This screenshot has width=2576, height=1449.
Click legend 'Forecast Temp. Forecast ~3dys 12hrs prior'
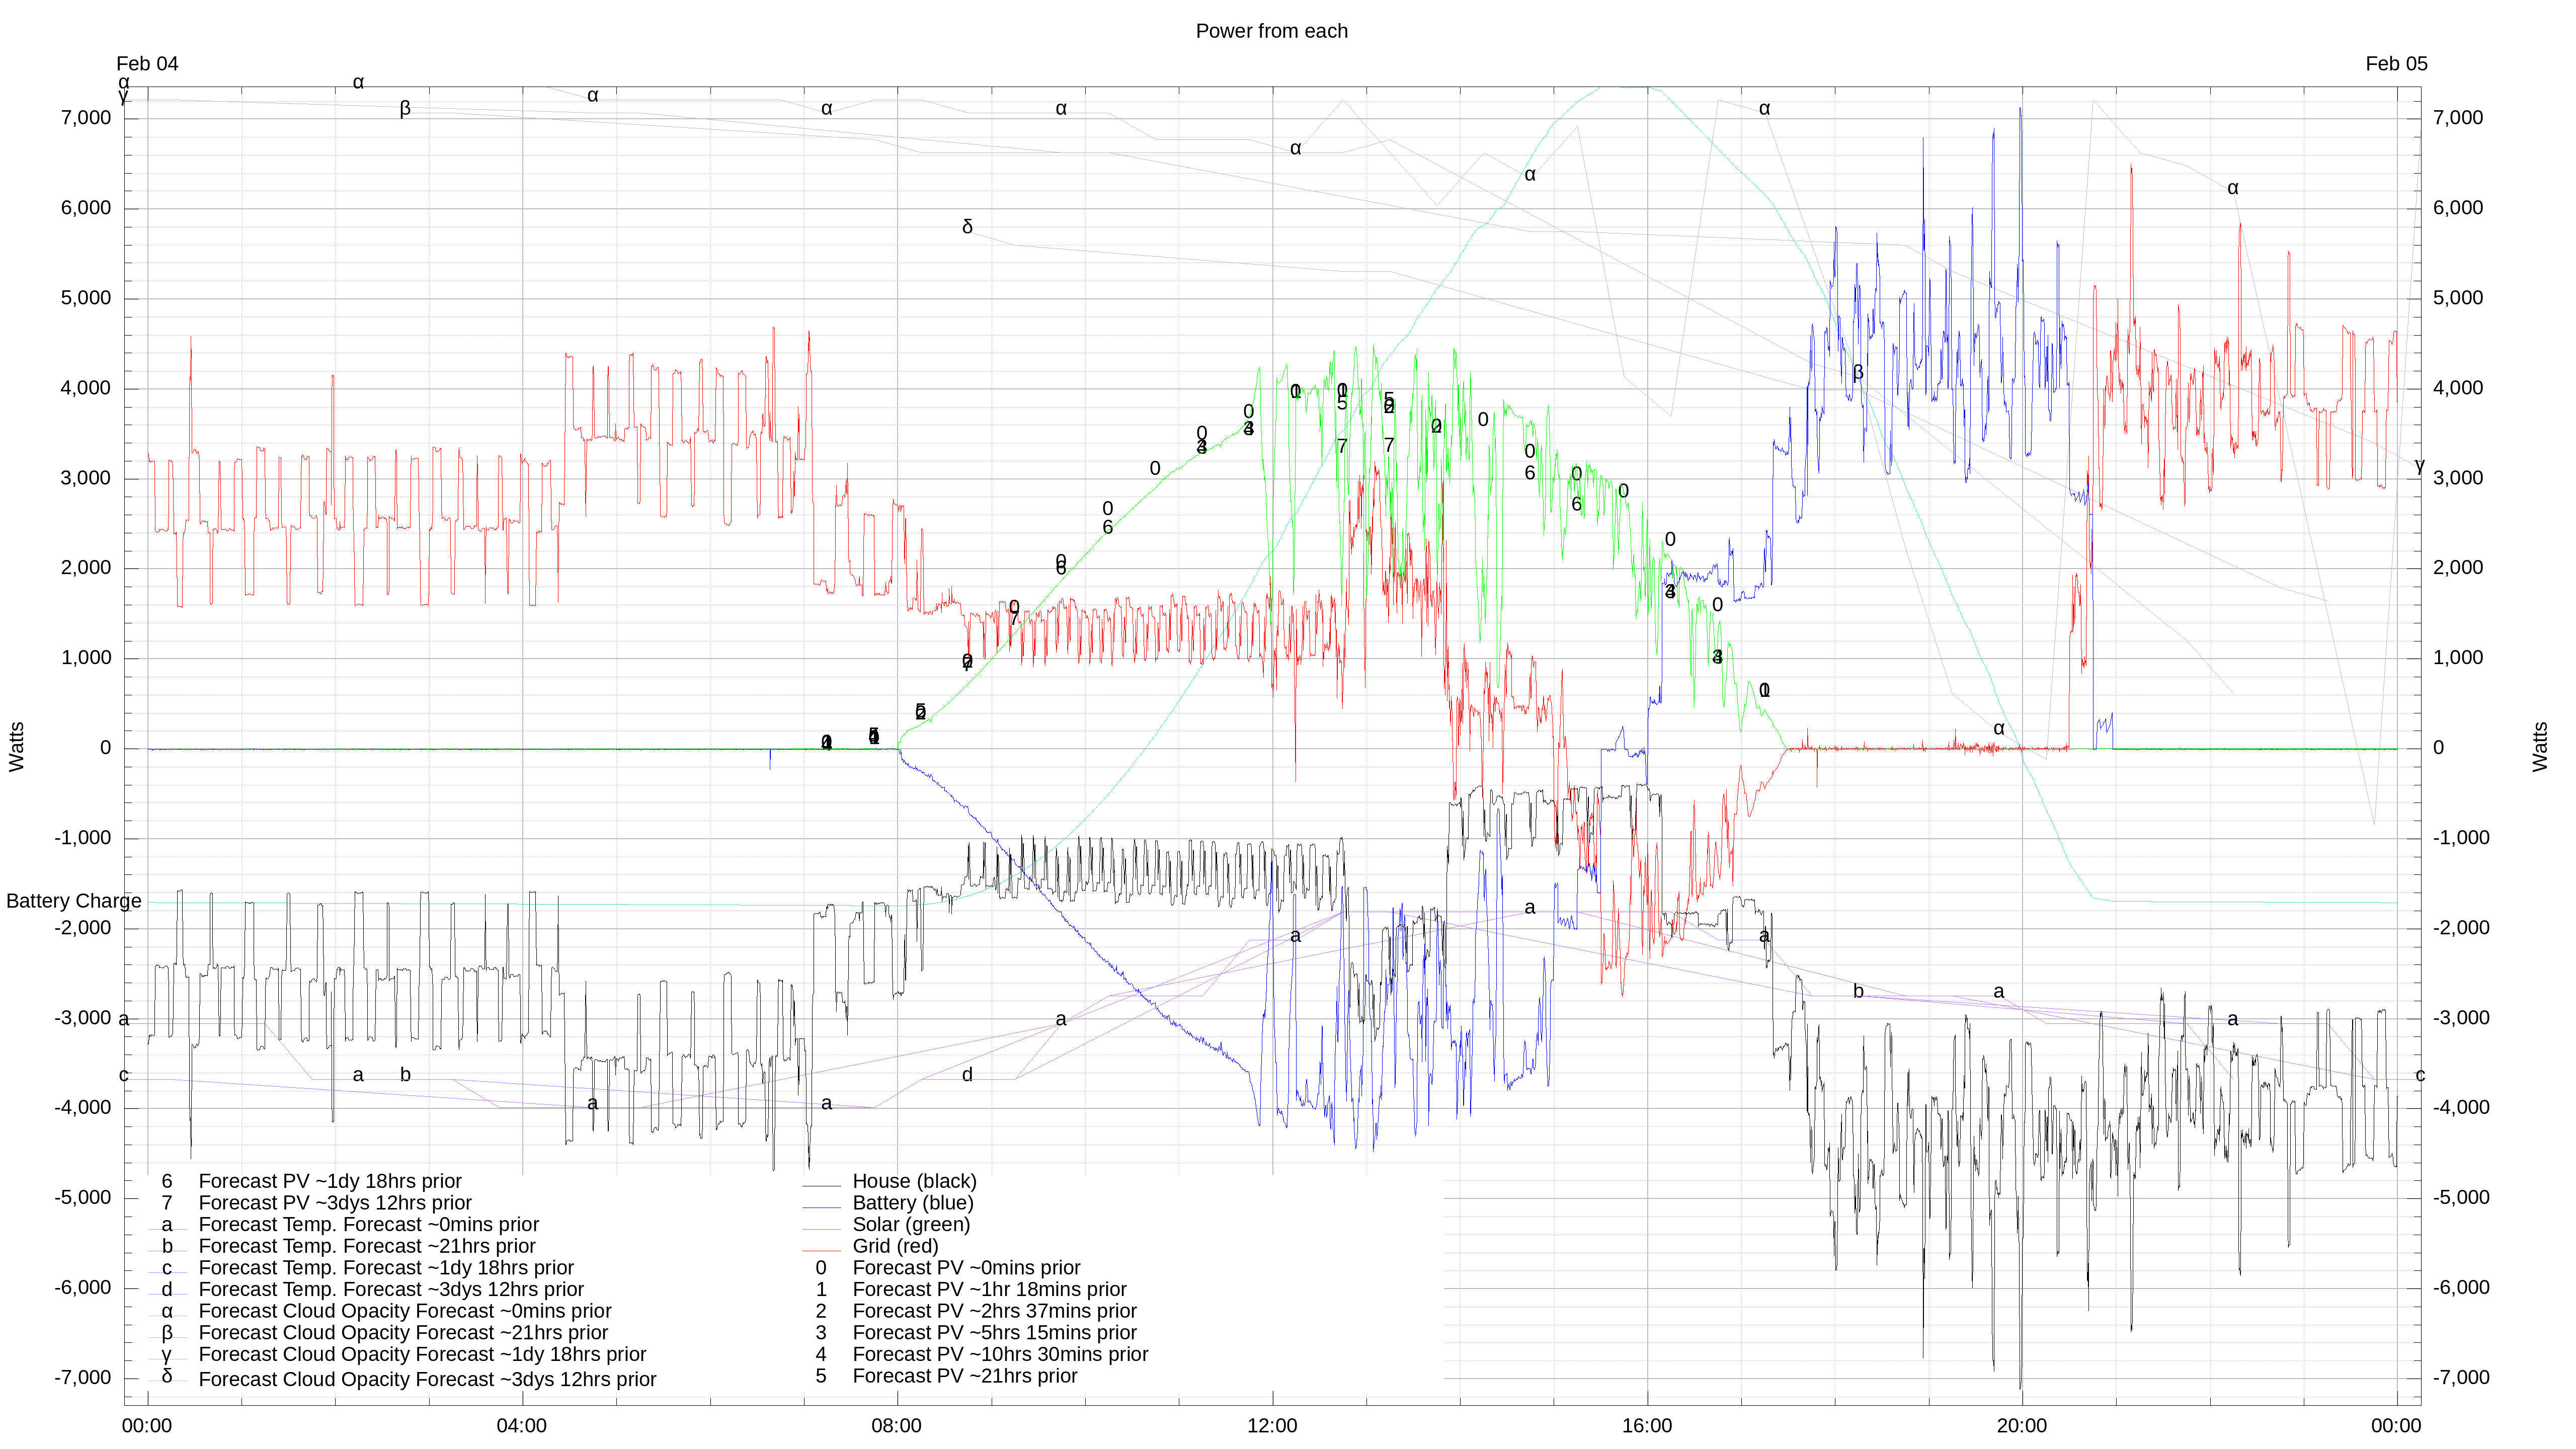point(391,1290)
